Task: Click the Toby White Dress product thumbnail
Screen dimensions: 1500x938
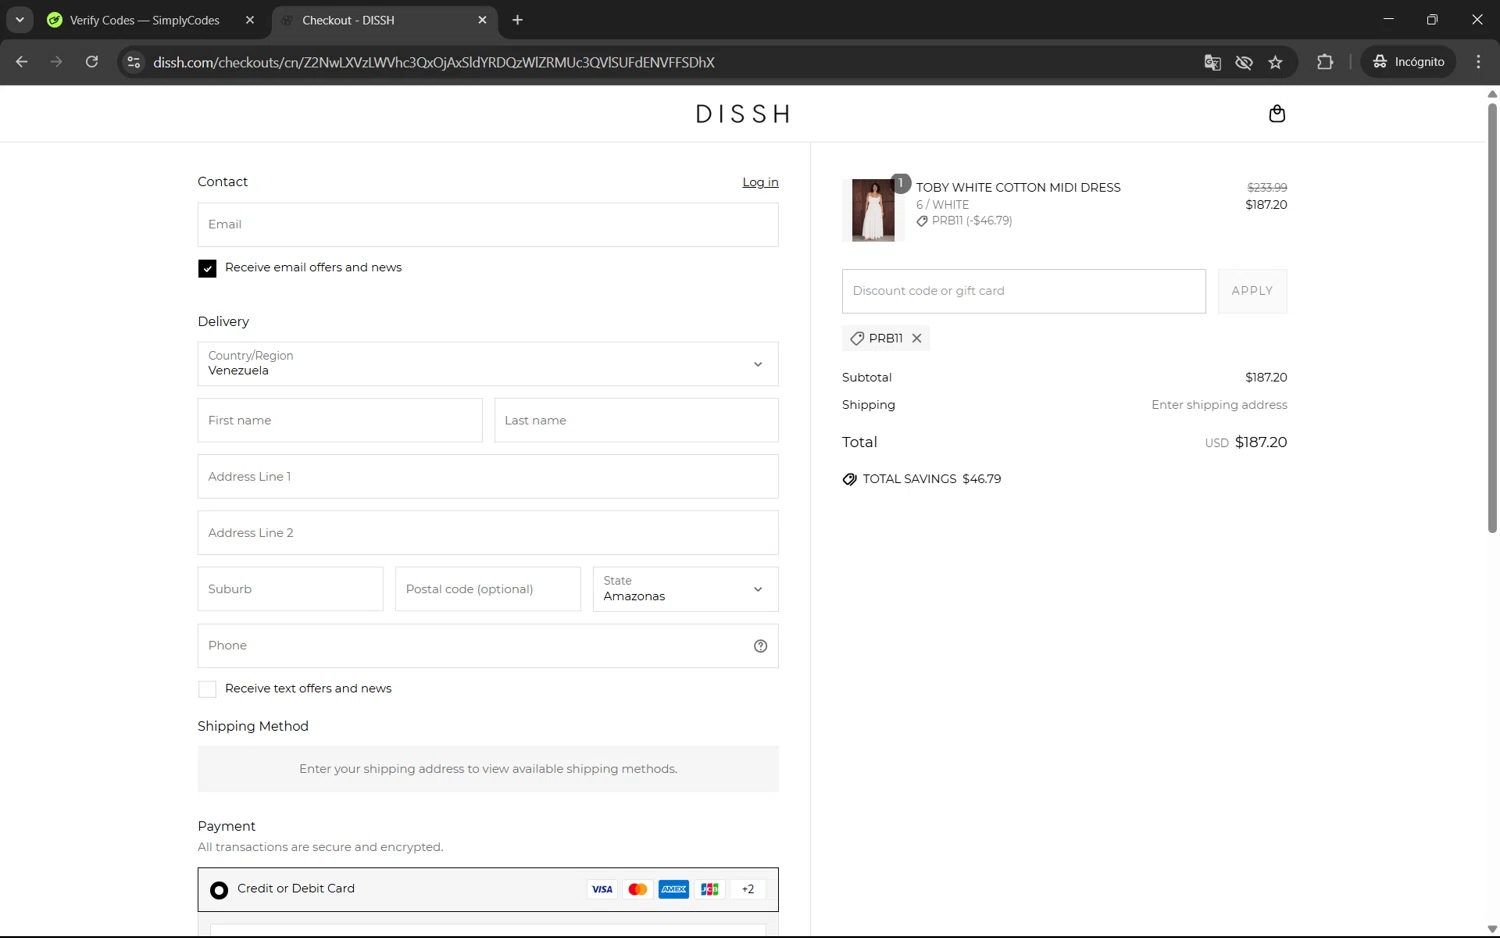Action: pos(873,210)
